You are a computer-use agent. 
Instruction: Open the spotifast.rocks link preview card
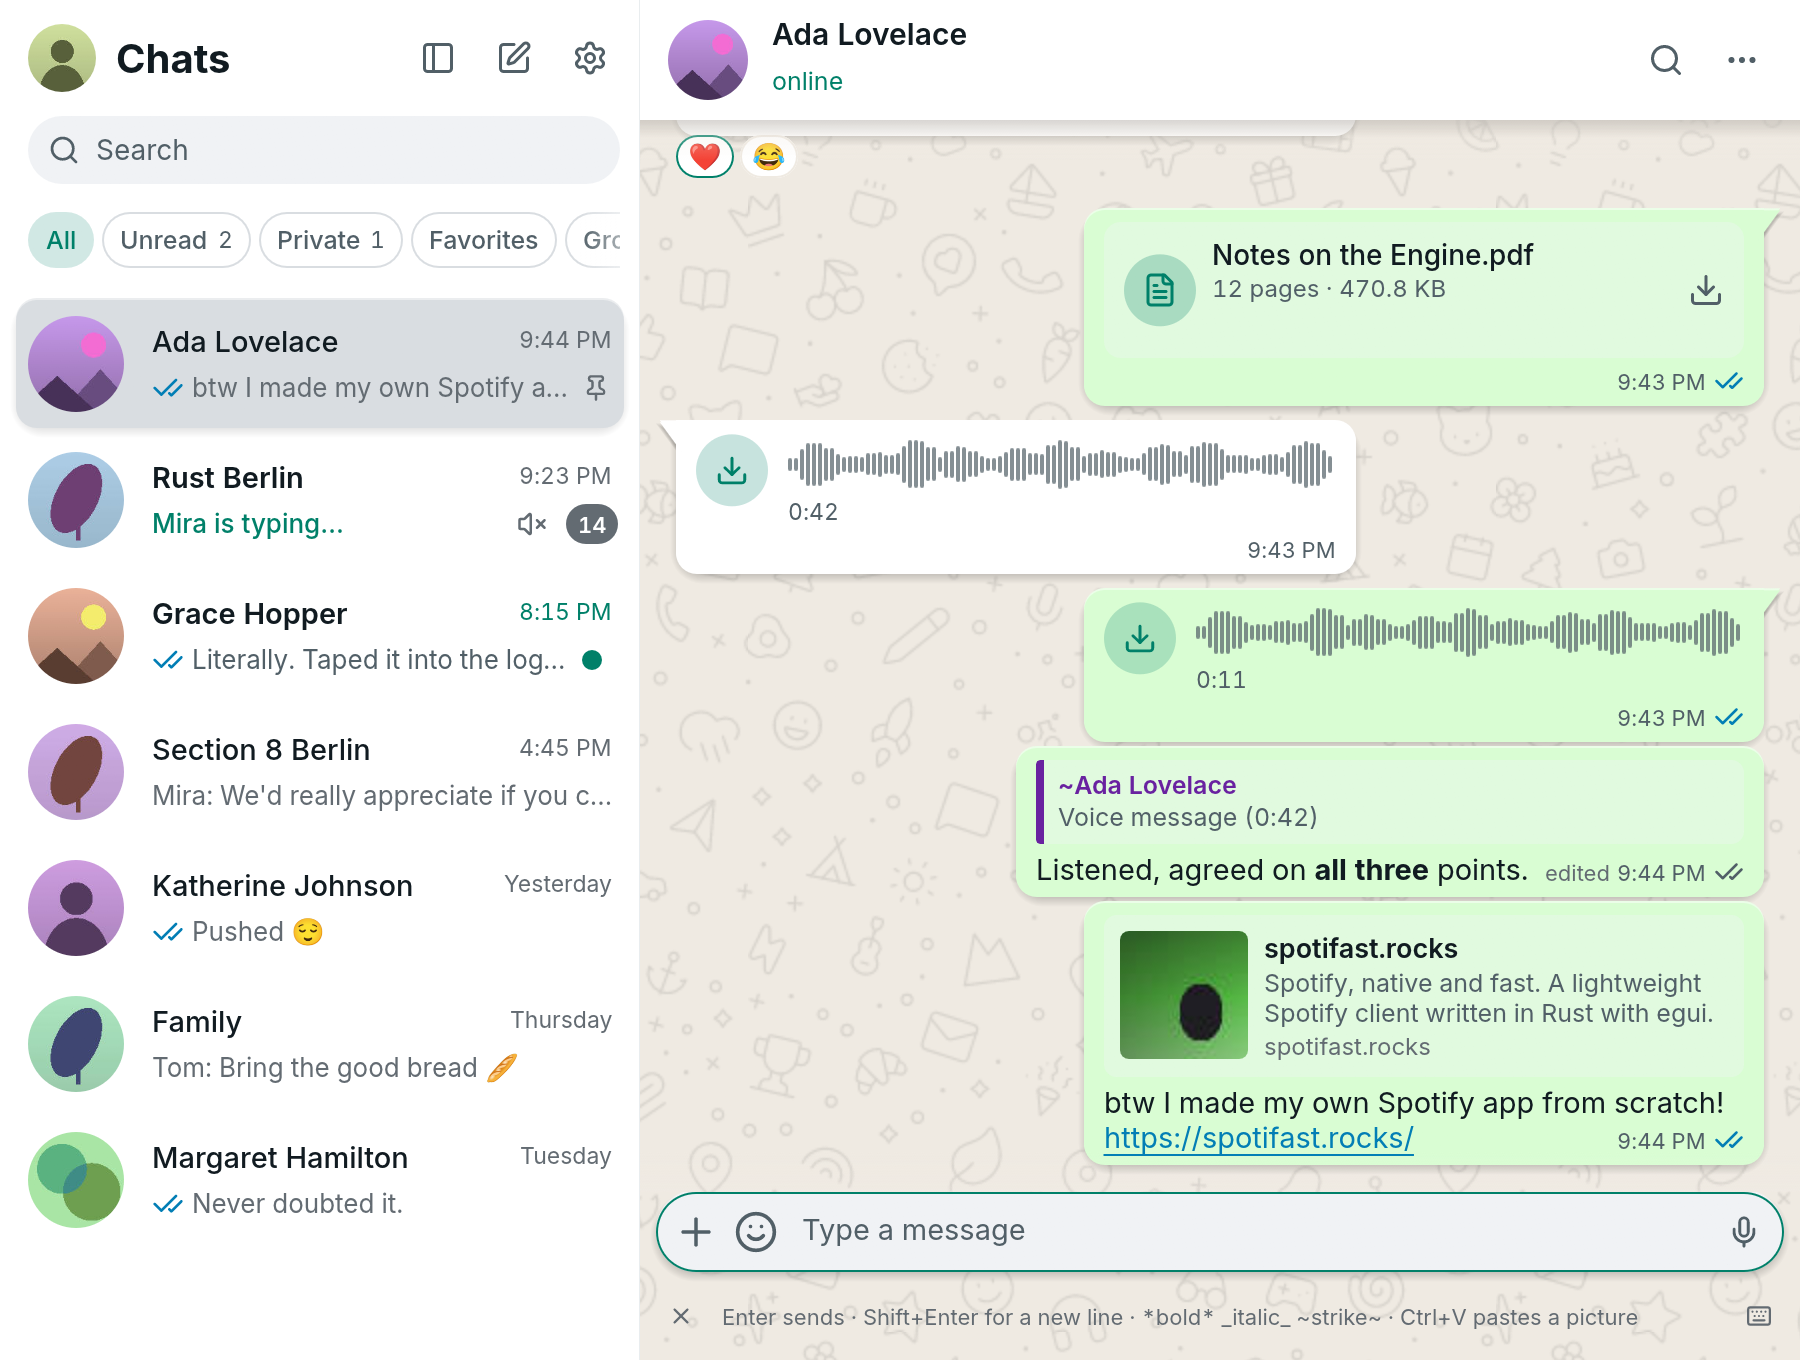(x=1424, y=995)
